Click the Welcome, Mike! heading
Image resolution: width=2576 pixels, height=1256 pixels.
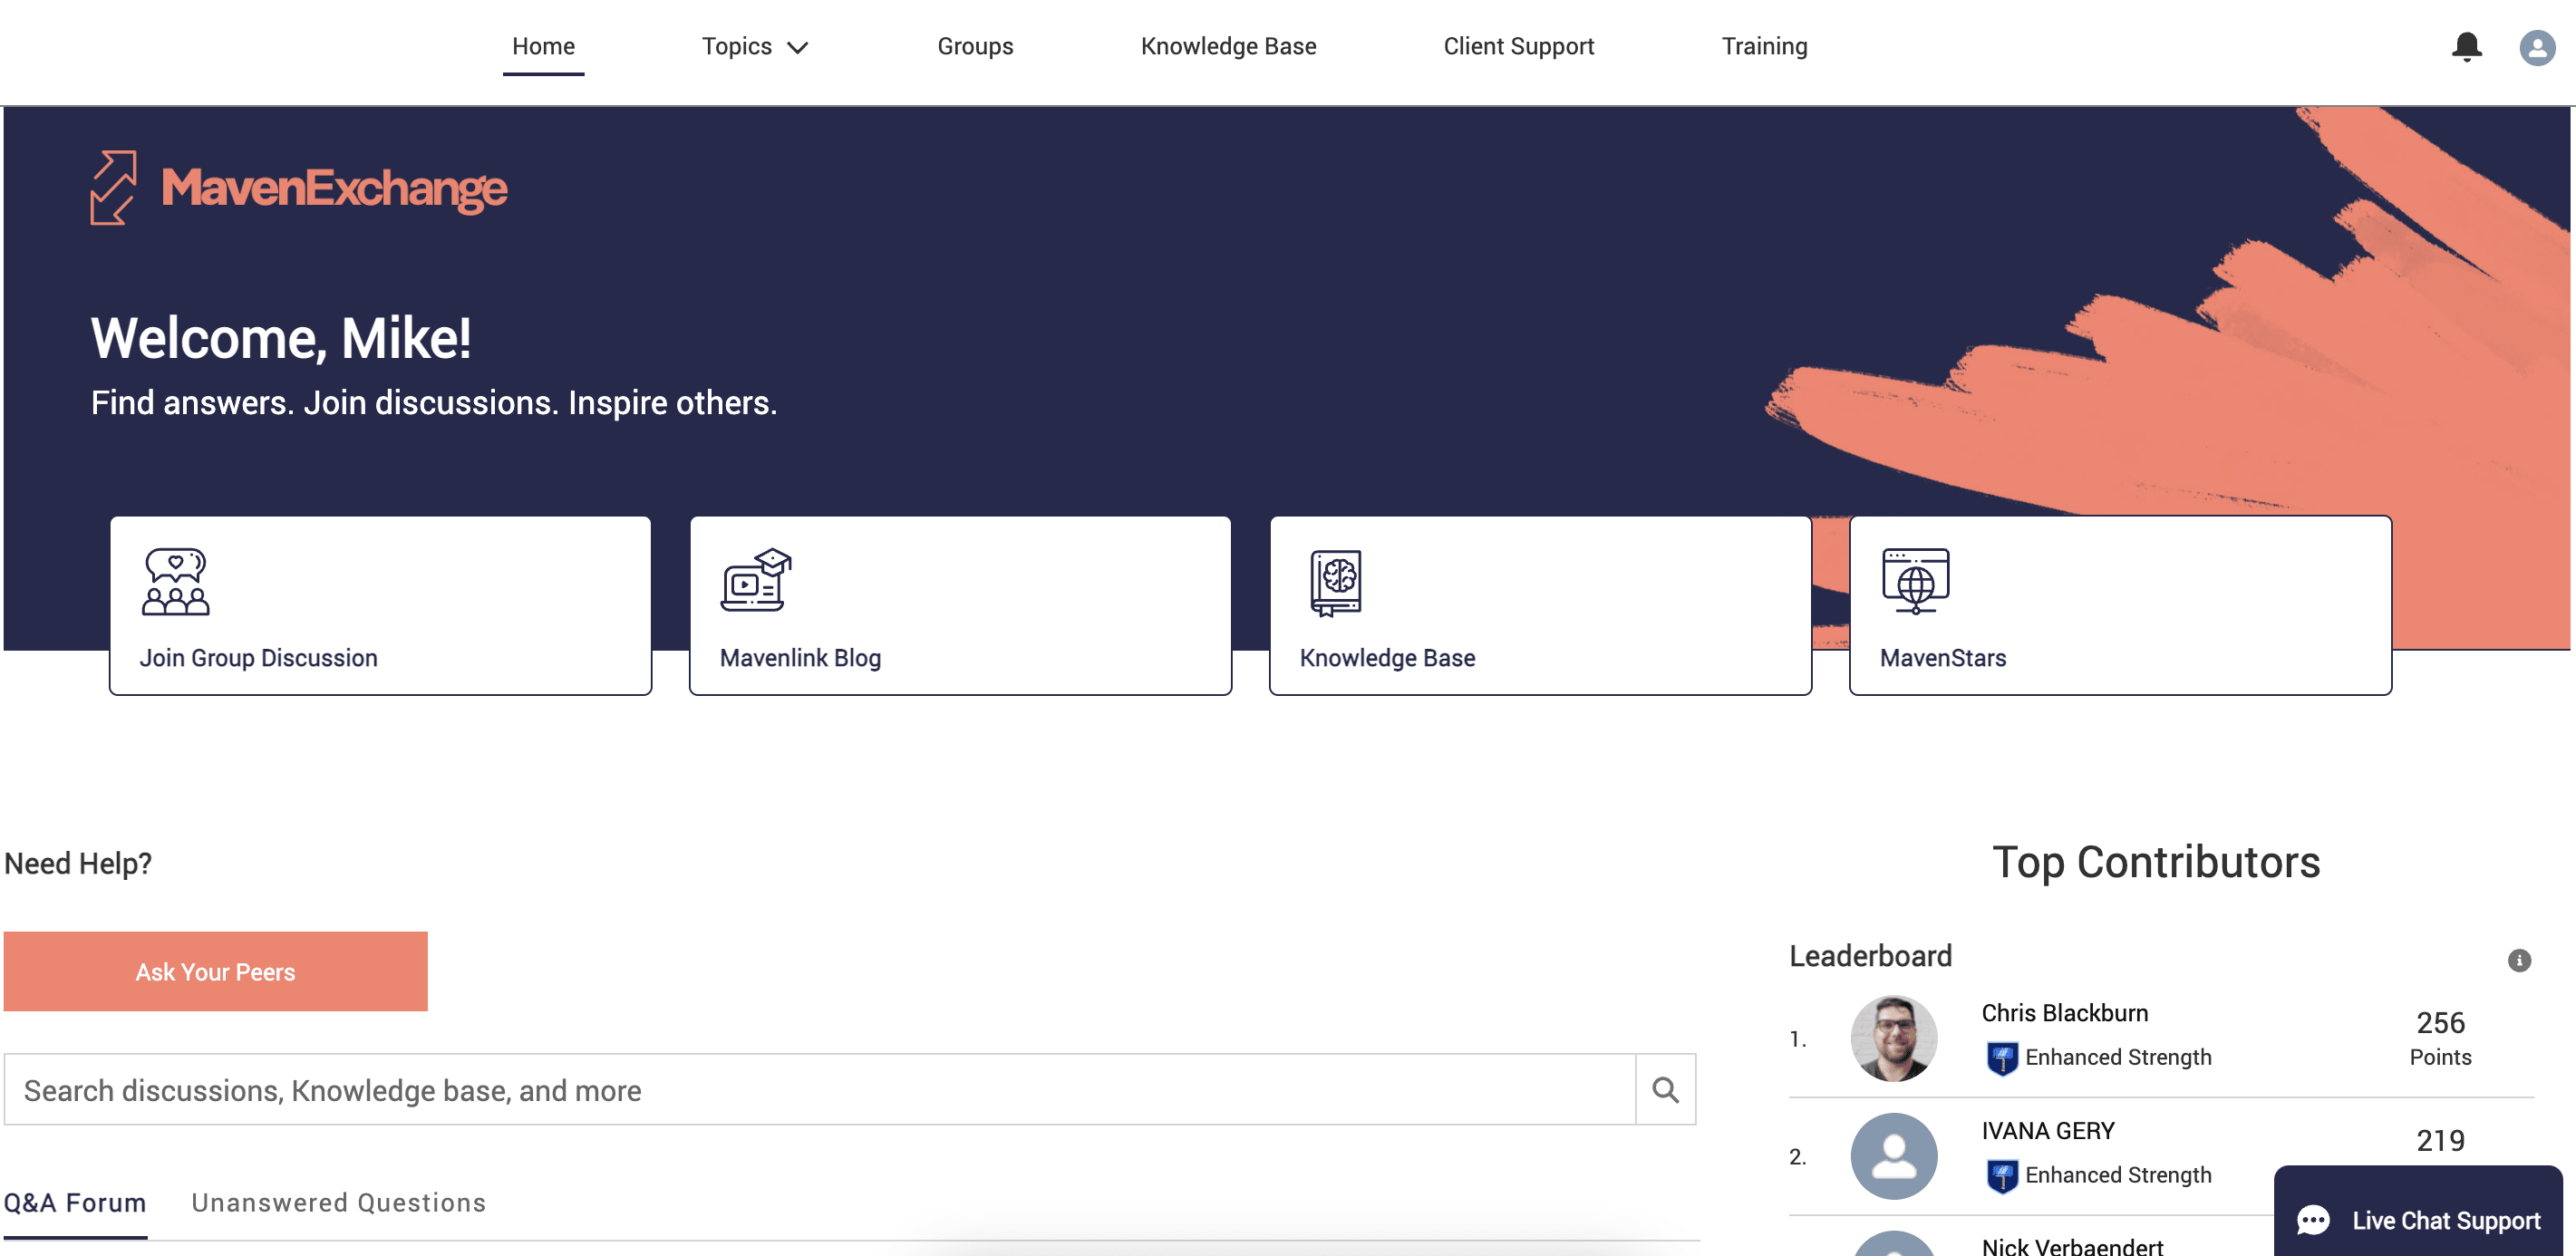coord(281,338)
